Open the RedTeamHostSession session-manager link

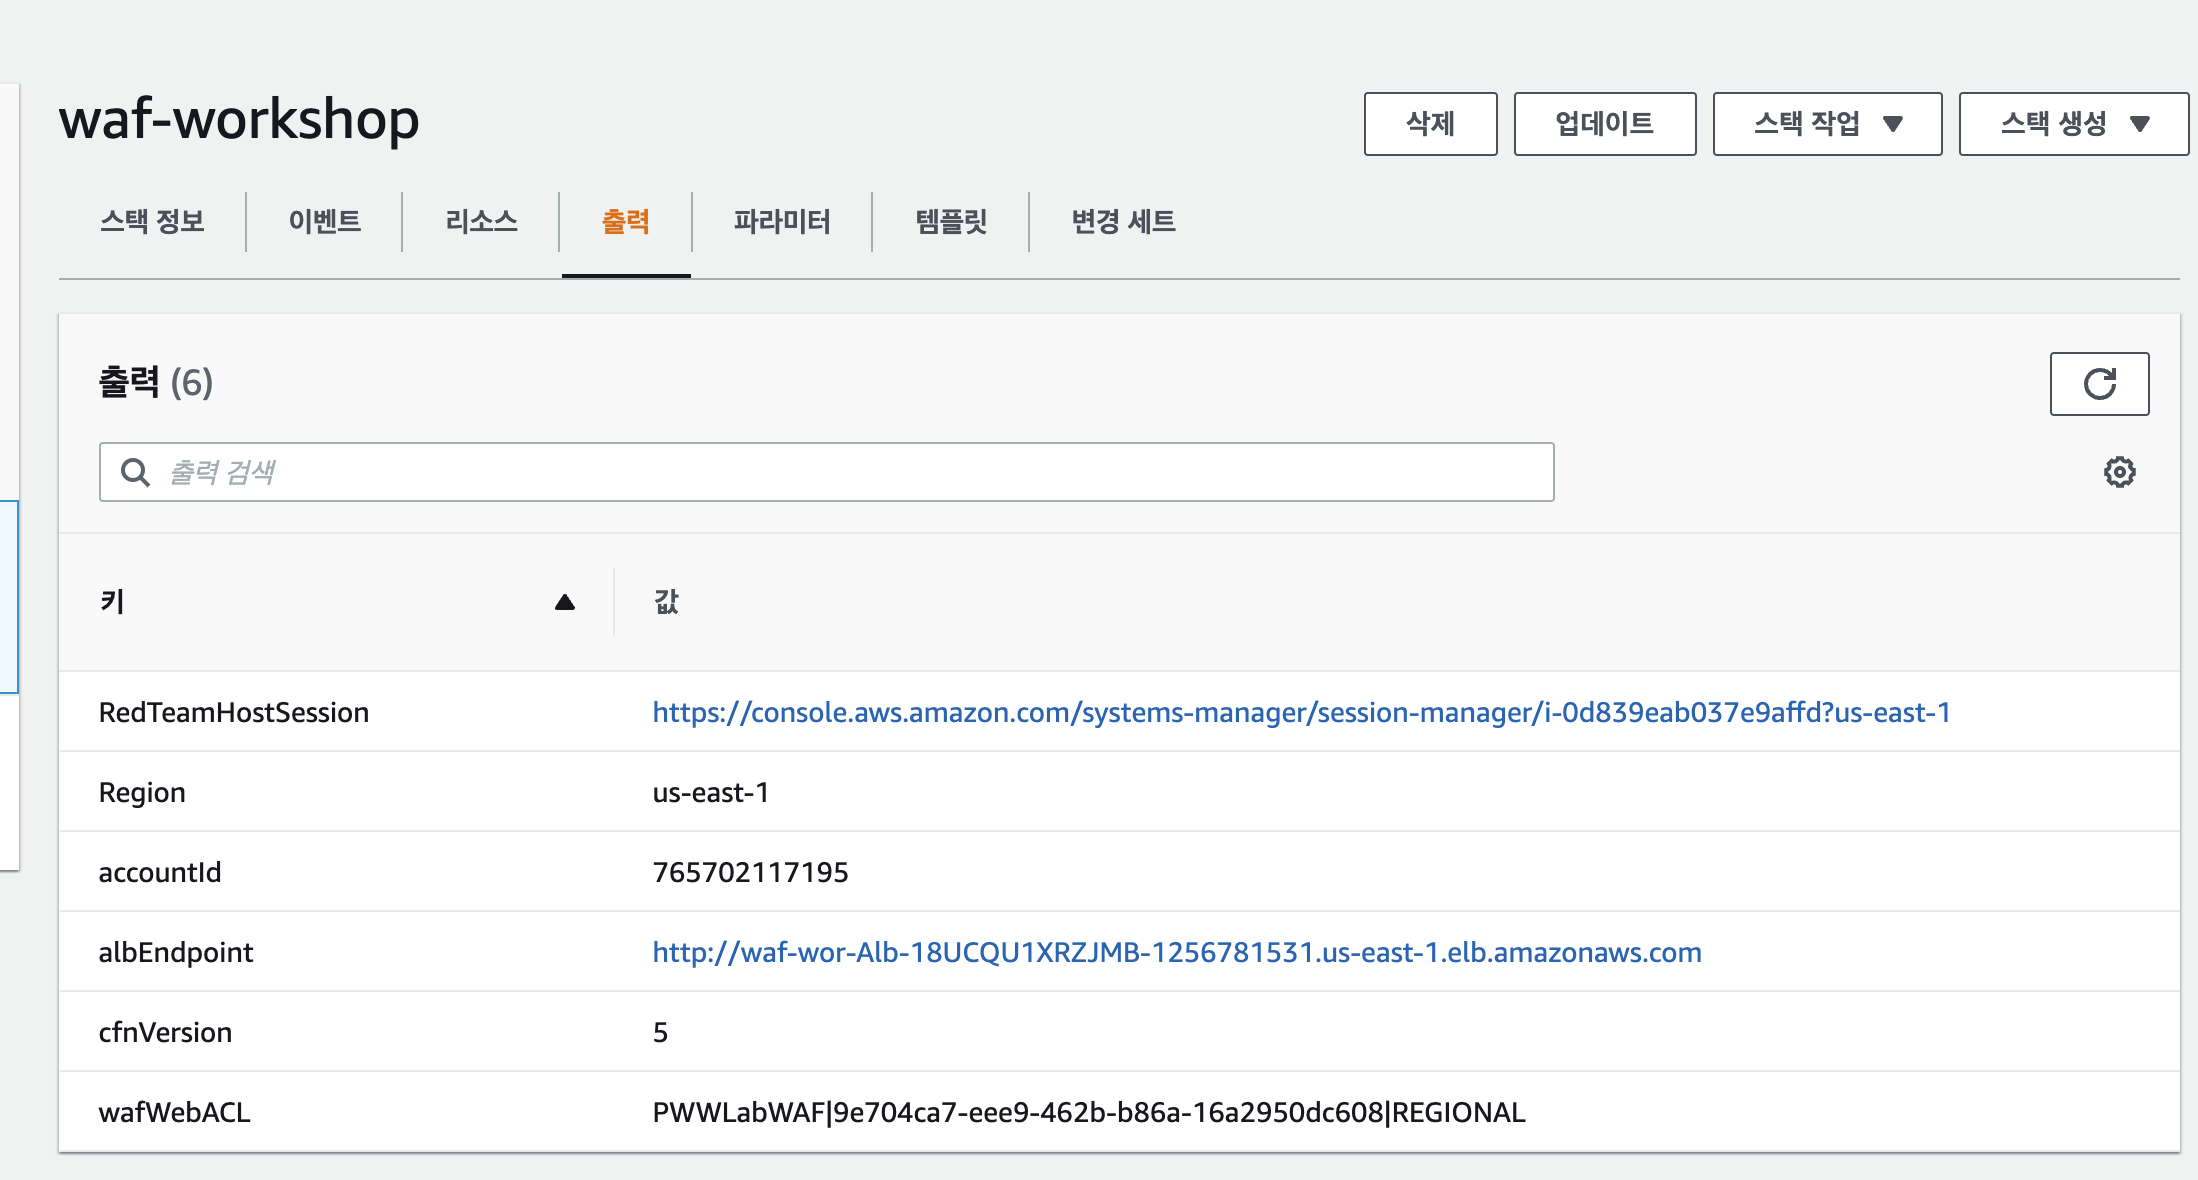pos(1301,712)
